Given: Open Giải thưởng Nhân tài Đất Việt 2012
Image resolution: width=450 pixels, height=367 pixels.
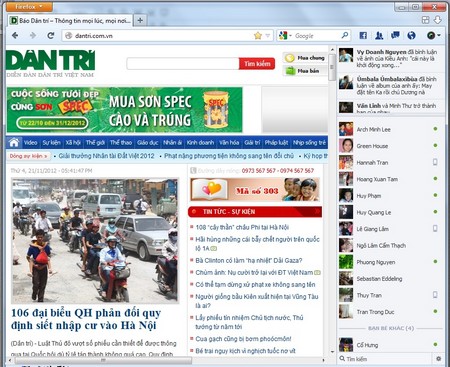Looking at the screenshot, I should [x=106, y=156].
